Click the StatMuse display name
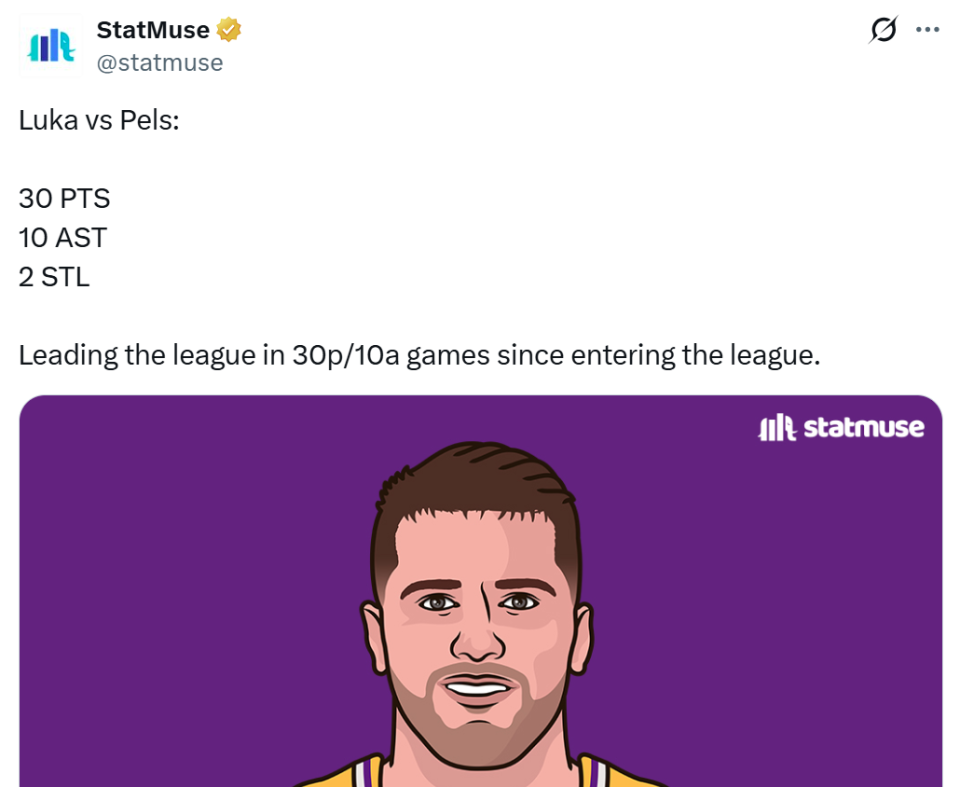 tap(153, 30)
